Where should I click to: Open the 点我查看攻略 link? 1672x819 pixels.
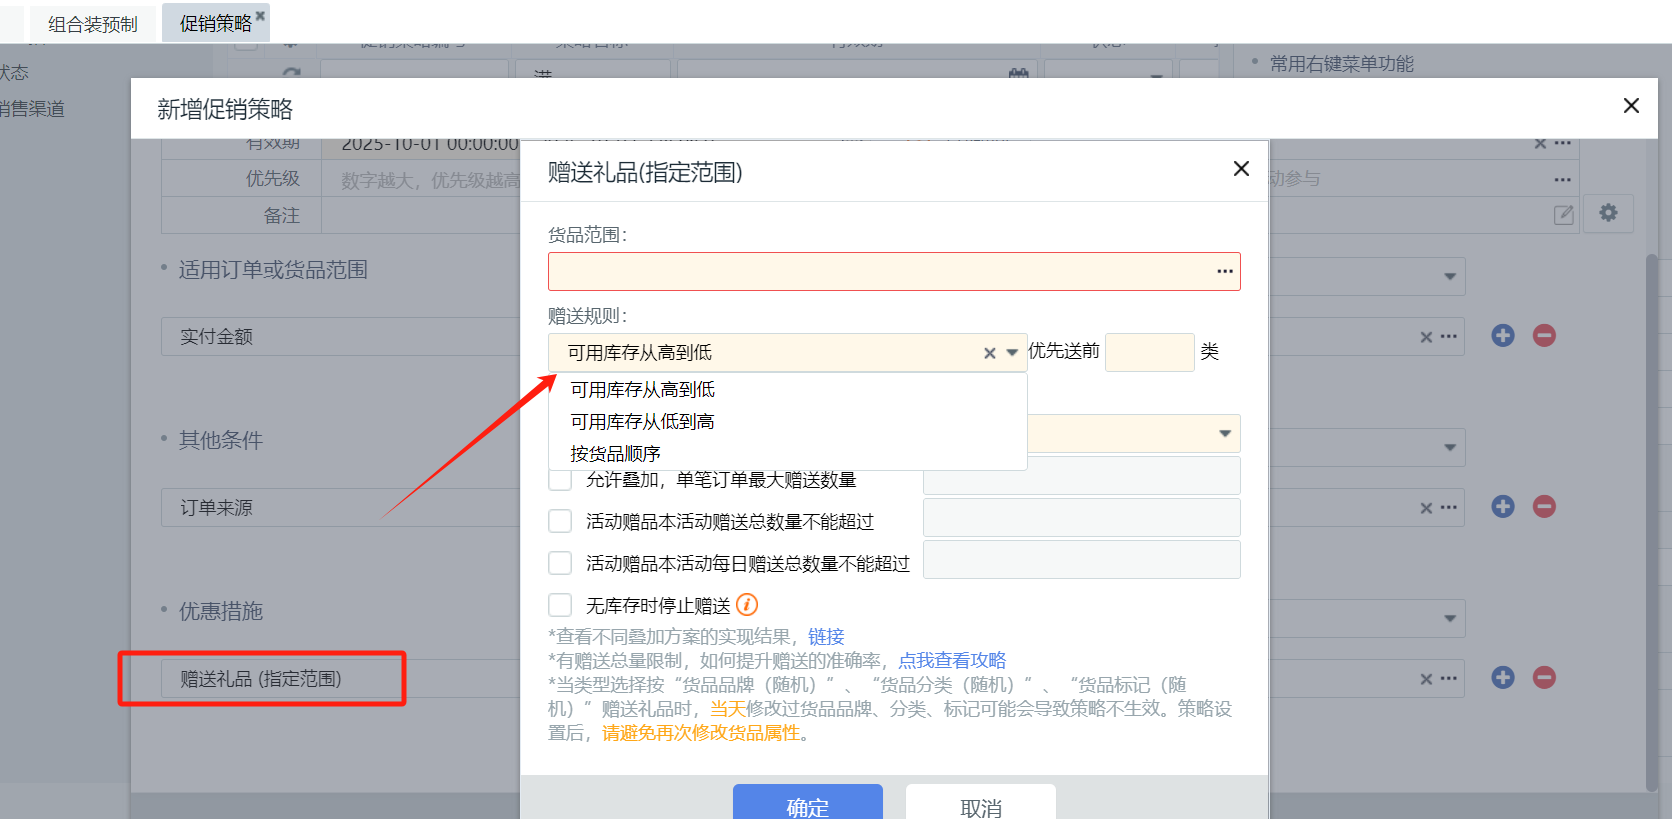coord(952,661)
